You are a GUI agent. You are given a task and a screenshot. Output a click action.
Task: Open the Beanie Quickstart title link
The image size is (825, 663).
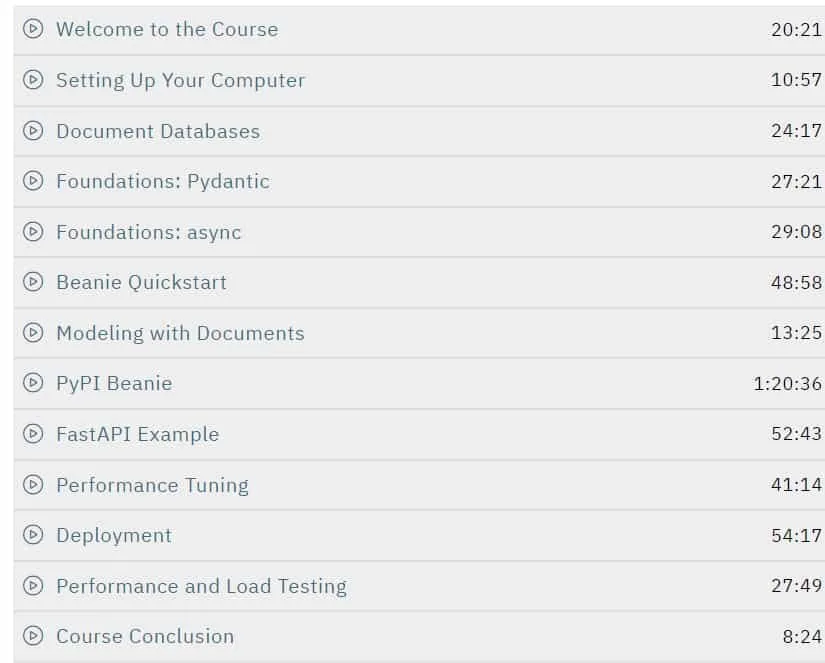click(142, 283)
